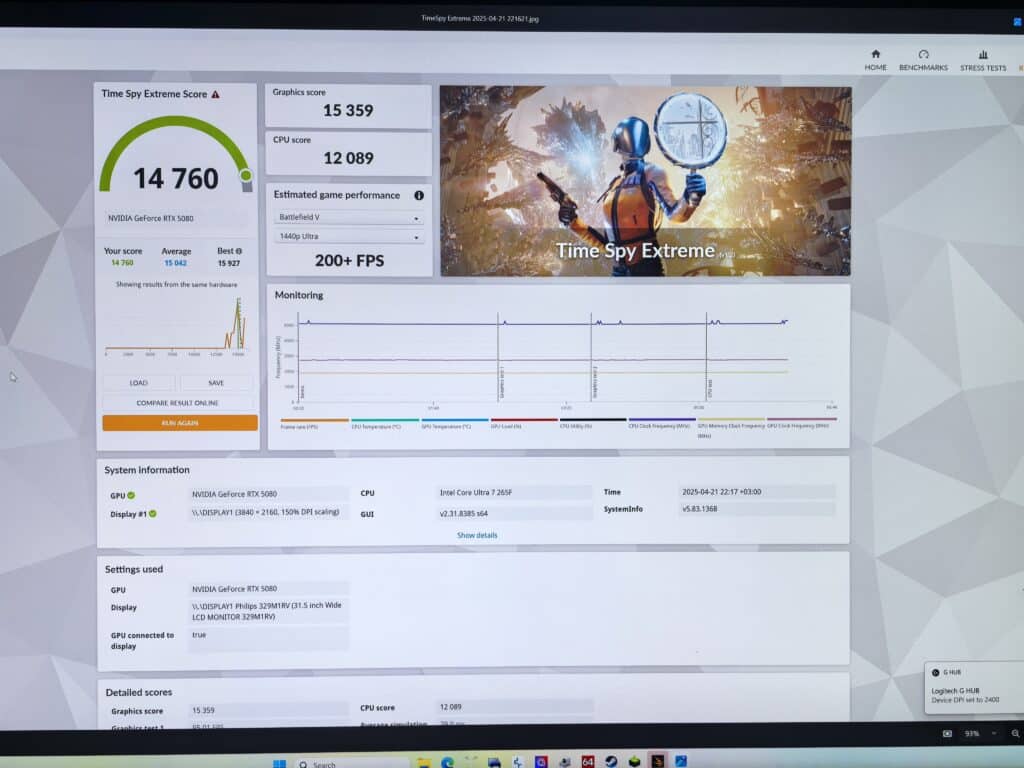The width and height of the screenshot is (1024, 768).
Task: Open Steam from the taskbar
Action: pyautogui.click(x=611, y=761)
